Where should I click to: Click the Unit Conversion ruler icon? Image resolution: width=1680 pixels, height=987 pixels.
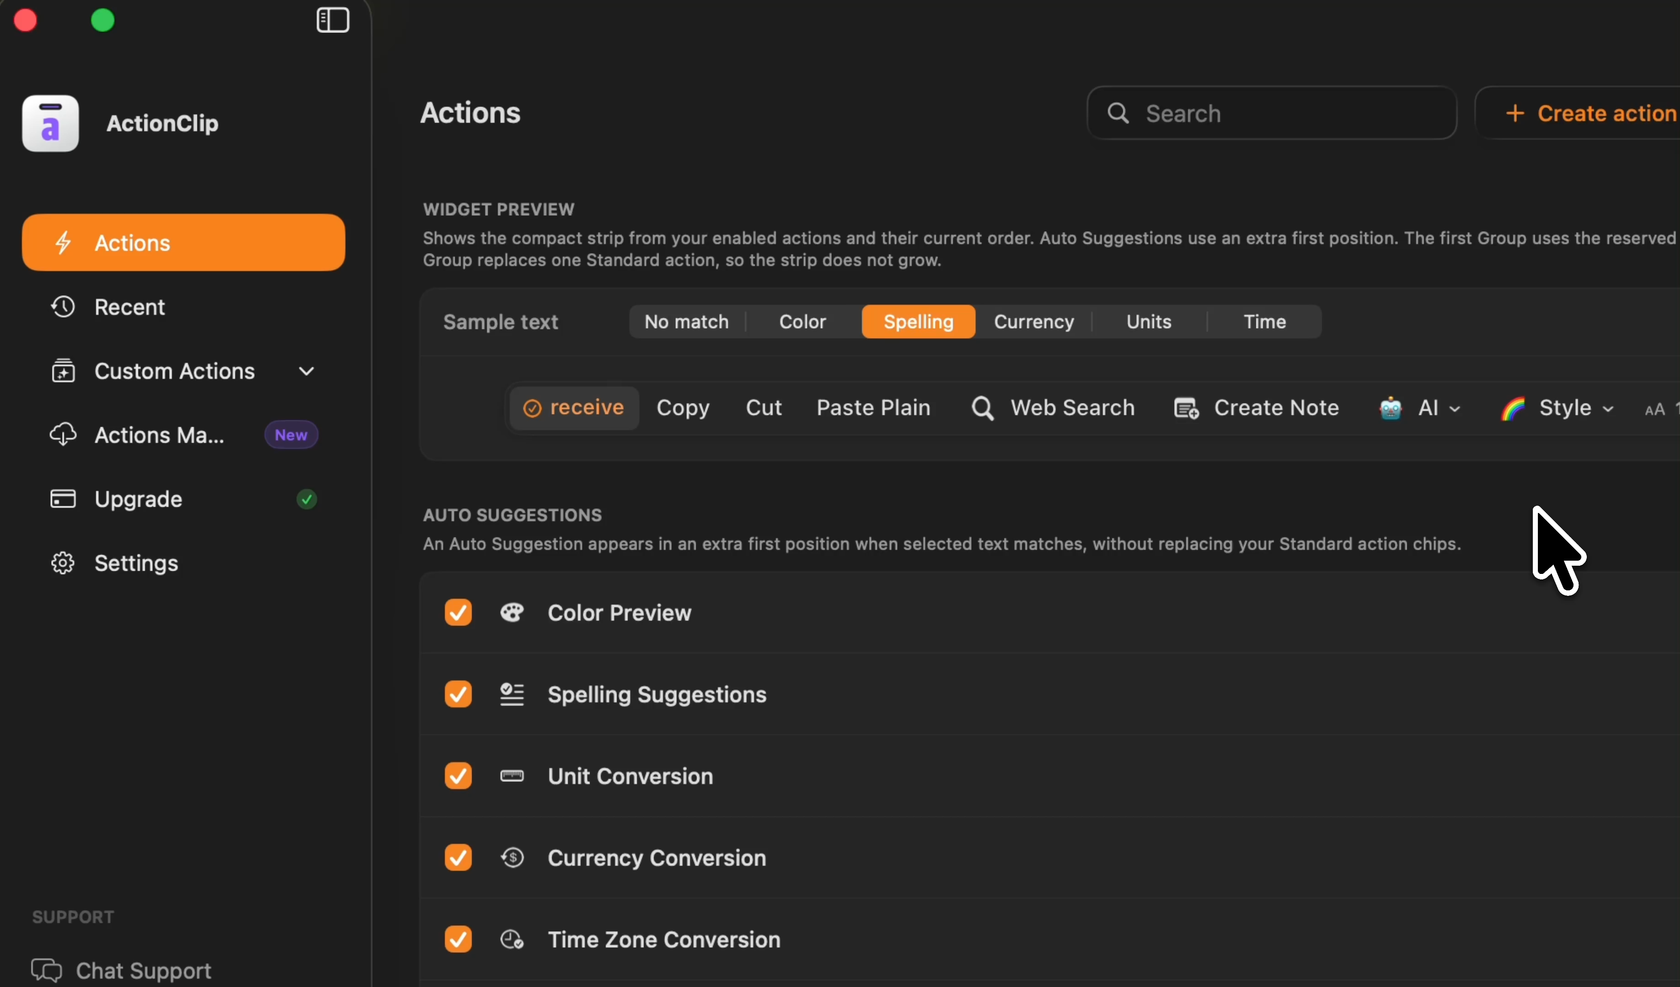(x=512, y=776)
